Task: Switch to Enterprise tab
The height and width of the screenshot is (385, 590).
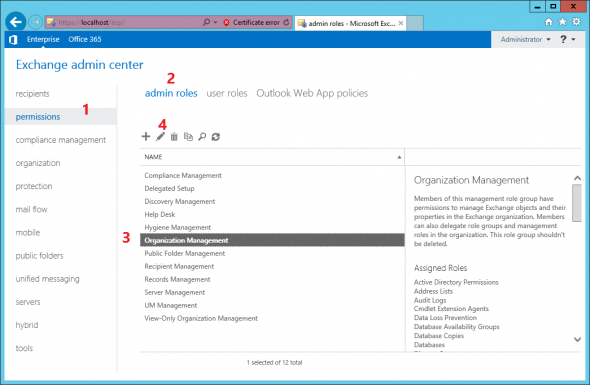Action: point(43,39)
